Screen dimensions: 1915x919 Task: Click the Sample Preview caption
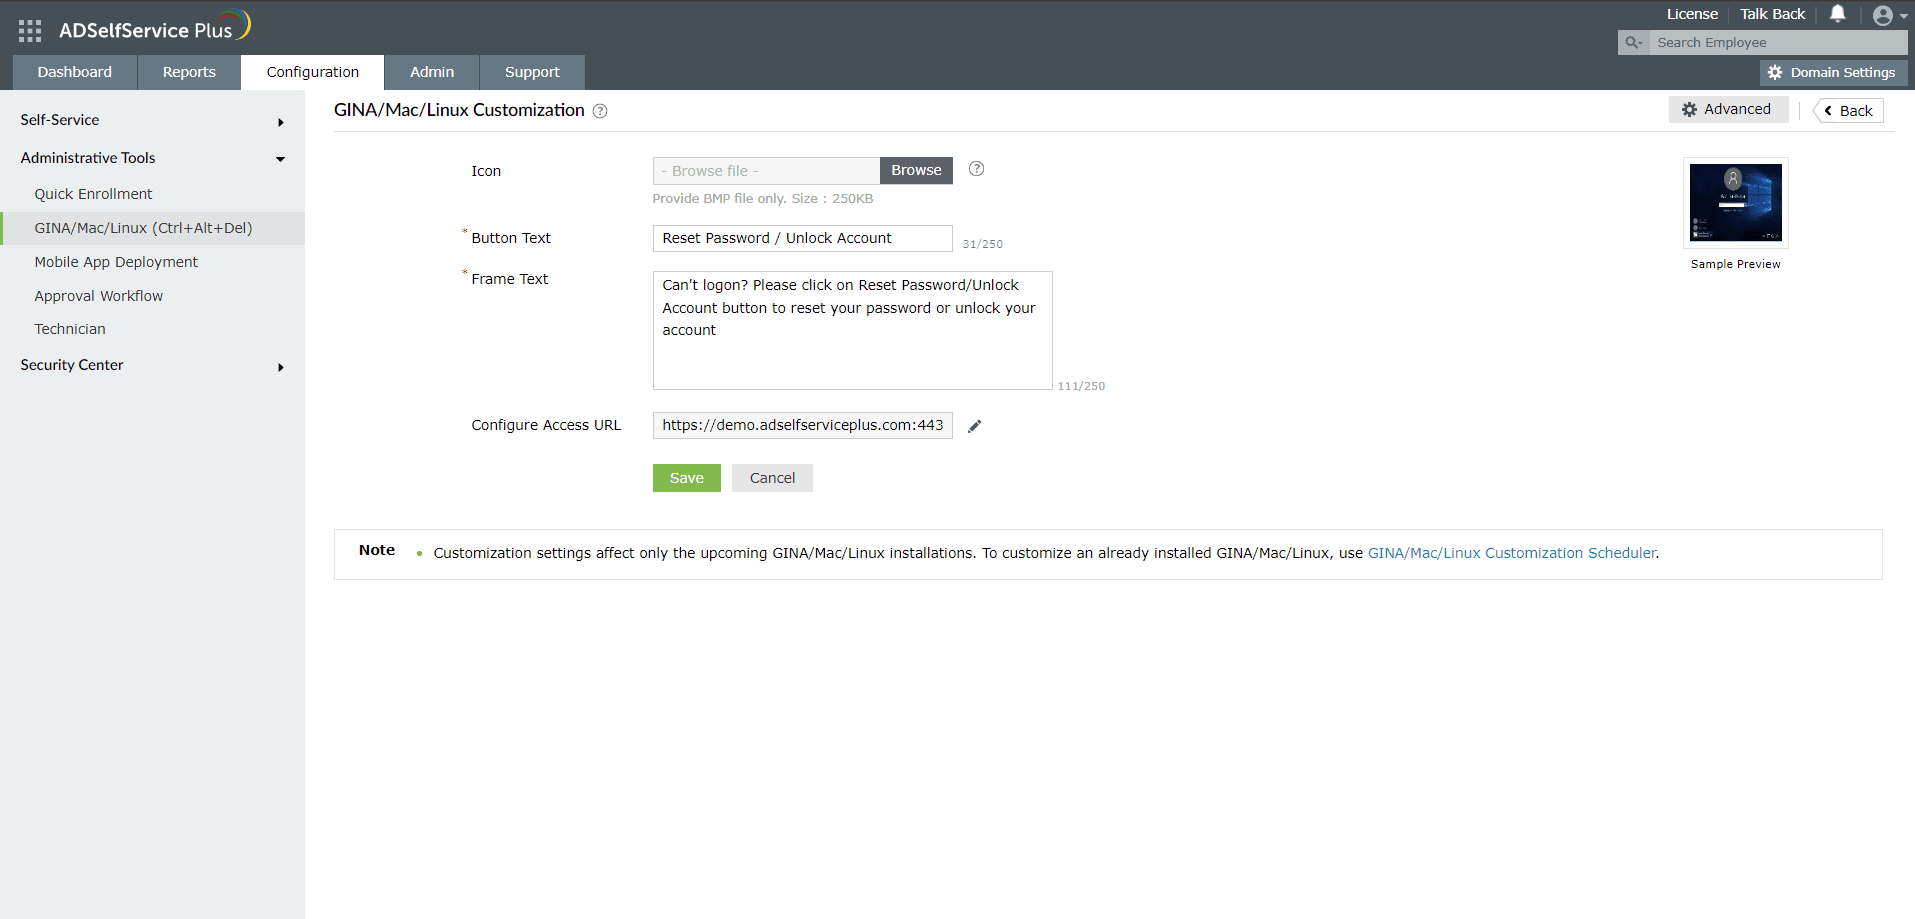pos(1736,264)
